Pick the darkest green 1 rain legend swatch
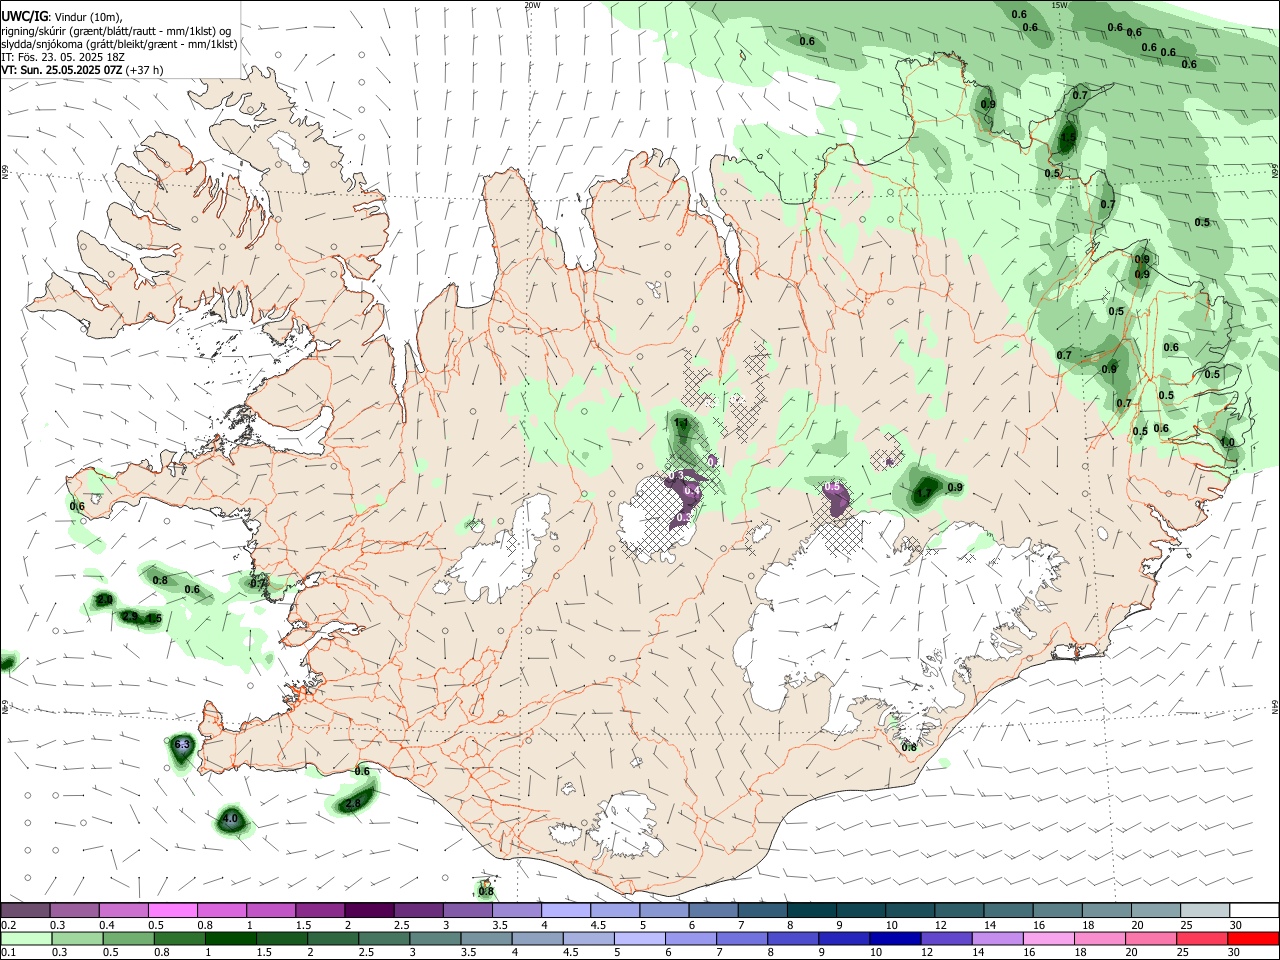This screenshot has height=960, width=1280. click(230, 938)
